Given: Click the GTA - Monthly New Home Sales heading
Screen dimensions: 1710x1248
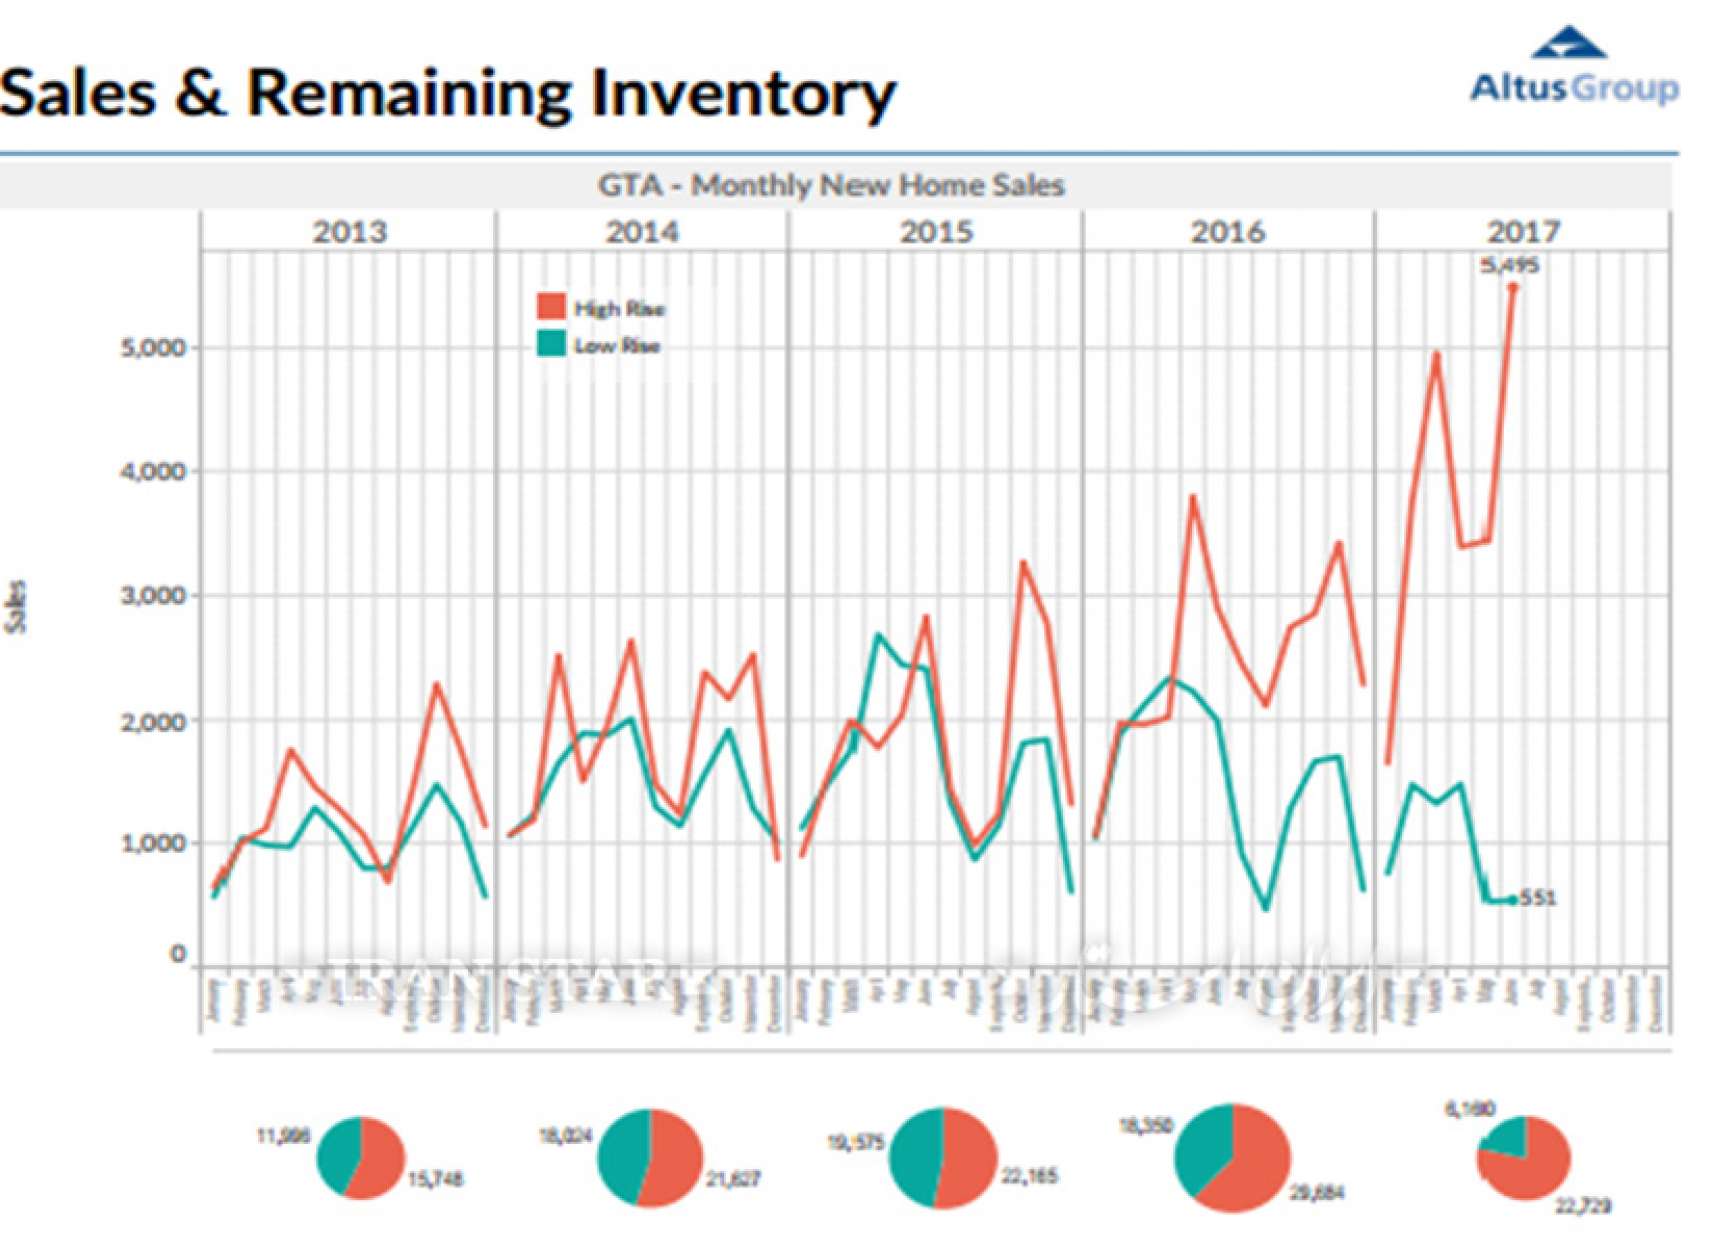Looking at the screenshot, I should coord(830,186).
